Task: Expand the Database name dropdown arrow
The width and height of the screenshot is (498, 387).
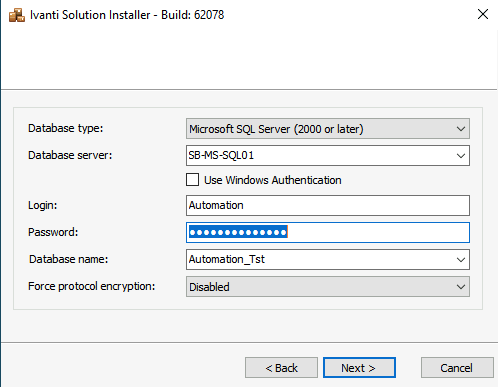Action: click(x=461, y=259)
